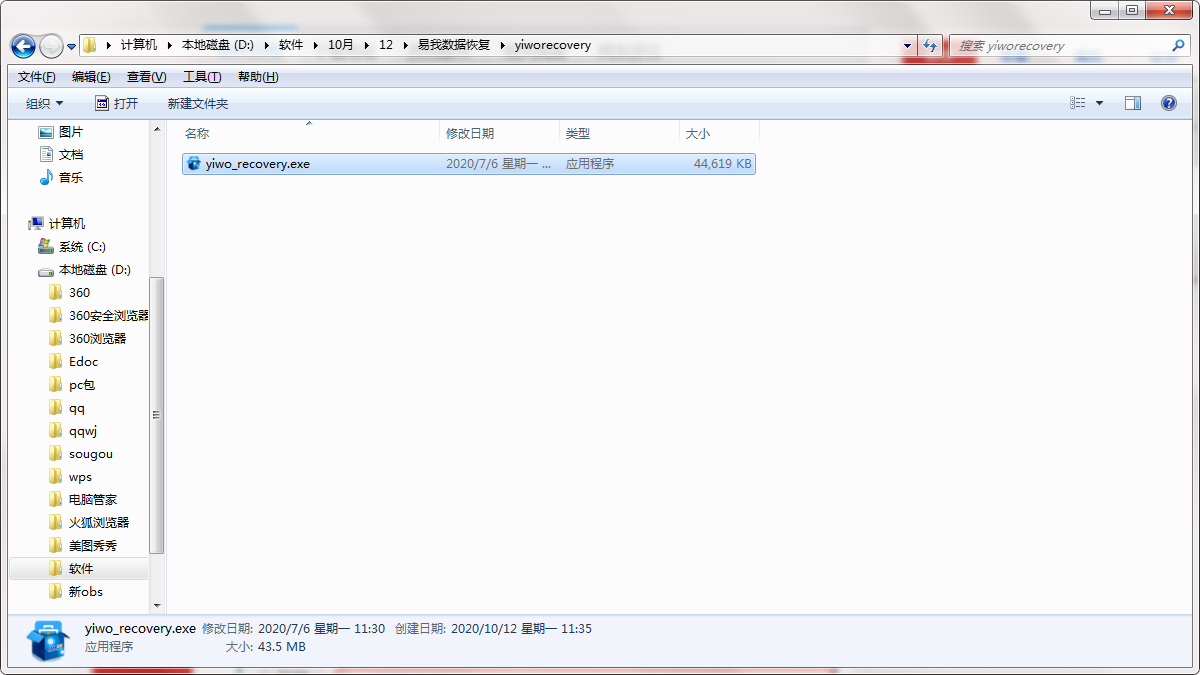Sort by the 修改日期 column header
This screenshot has height=675, width=1200.
tap(499, 133)
